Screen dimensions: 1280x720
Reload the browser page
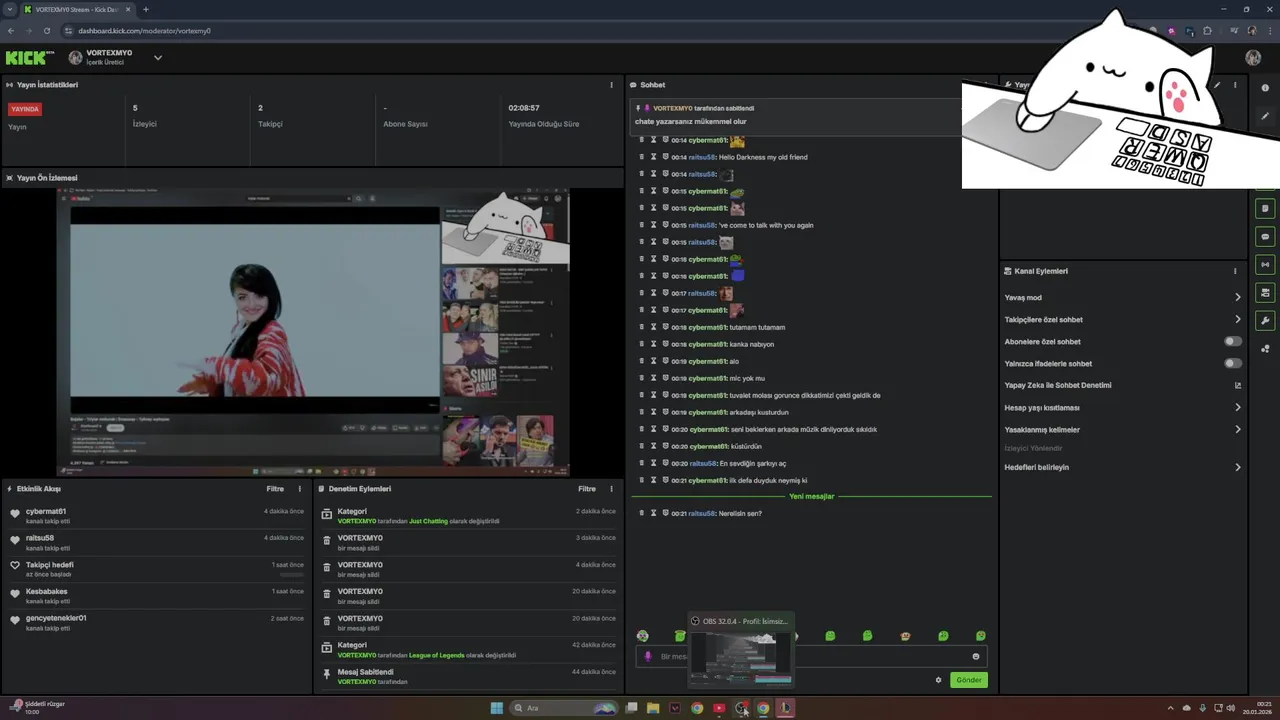point(46,31)
